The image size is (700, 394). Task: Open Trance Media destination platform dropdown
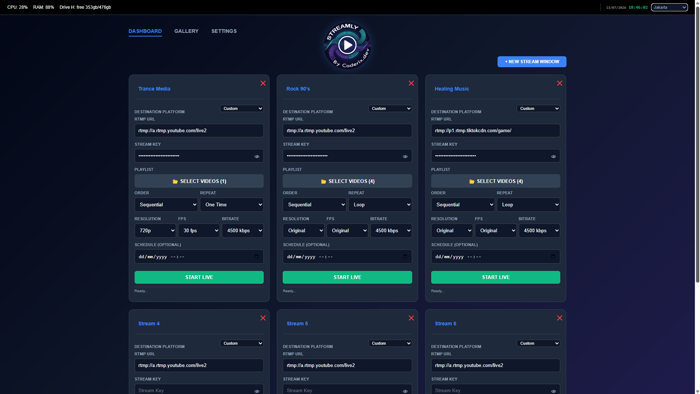tap(242, 108)
